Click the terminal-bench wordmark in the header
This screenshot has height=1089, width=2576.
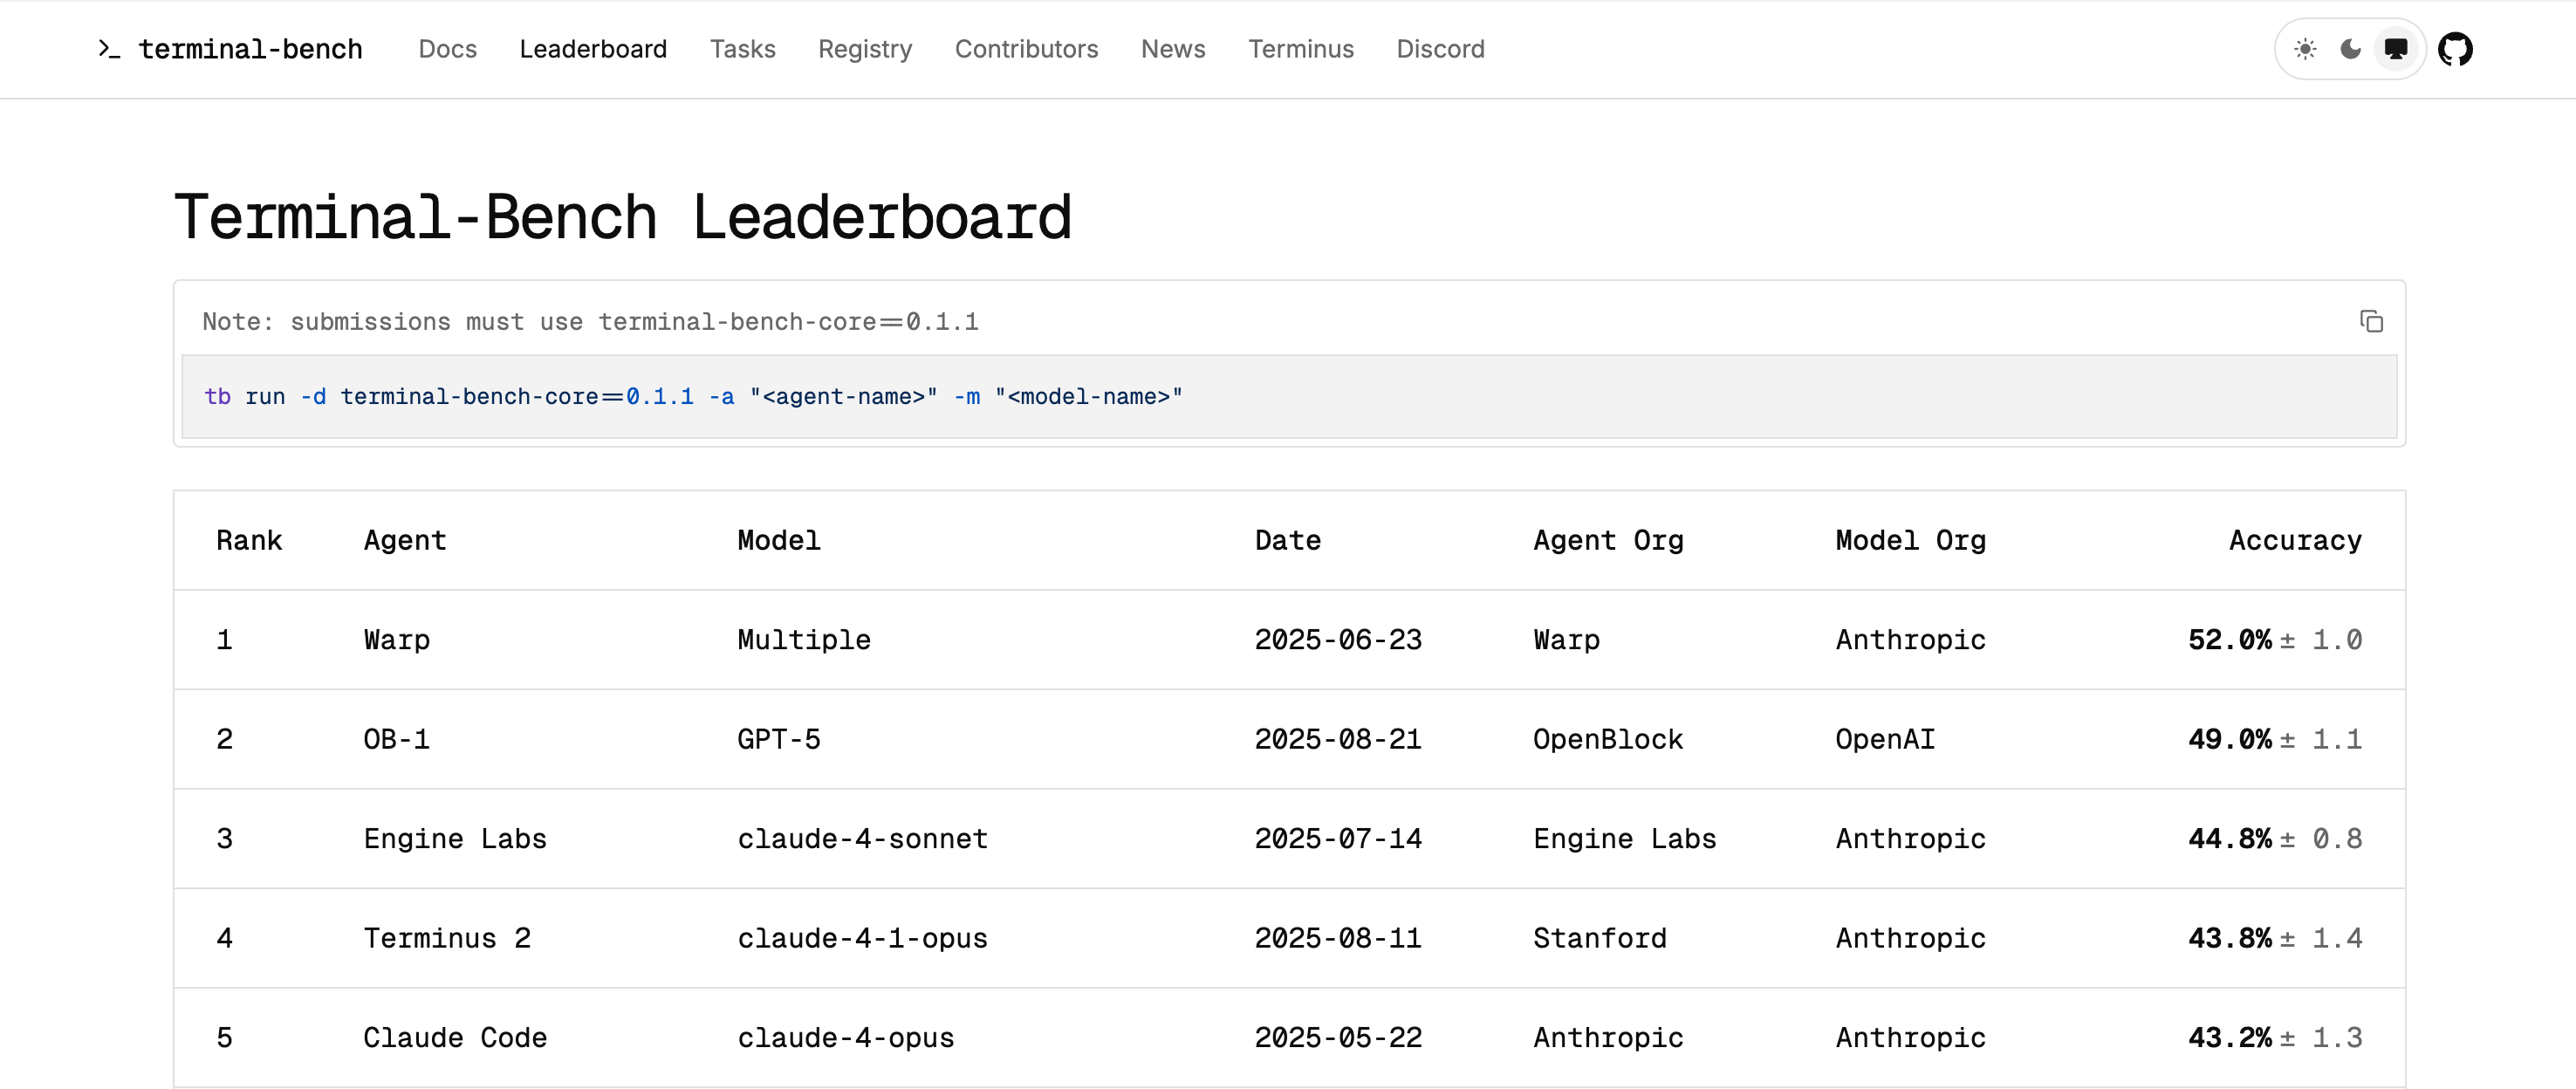tap(250, 48)
